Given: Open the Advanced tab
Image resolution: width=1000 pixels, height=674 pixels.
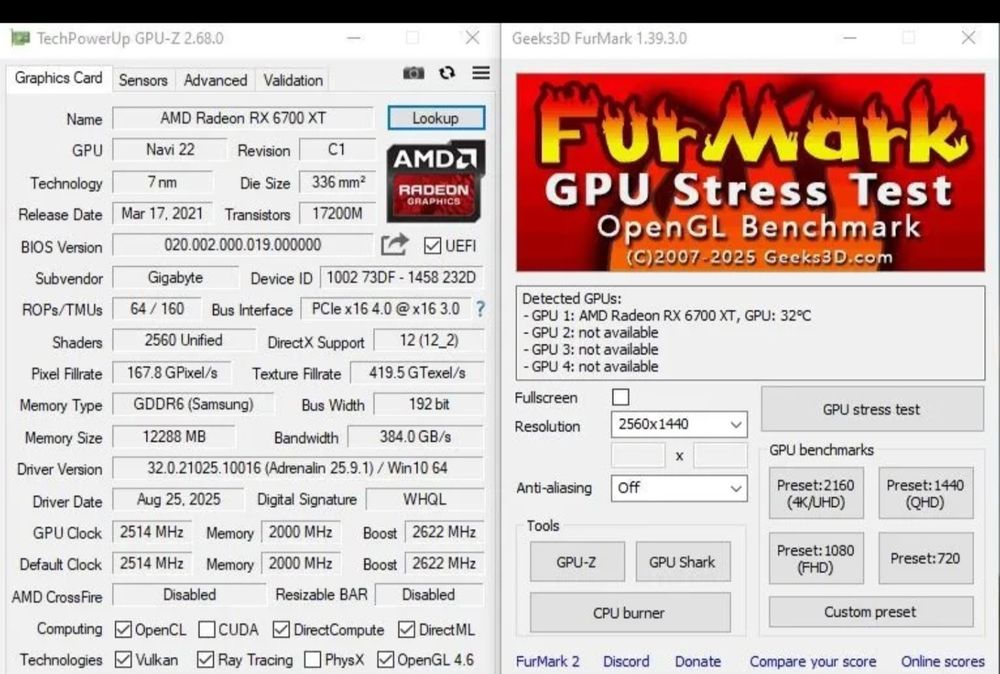Looking at the screenshot, I should (216, 80).
